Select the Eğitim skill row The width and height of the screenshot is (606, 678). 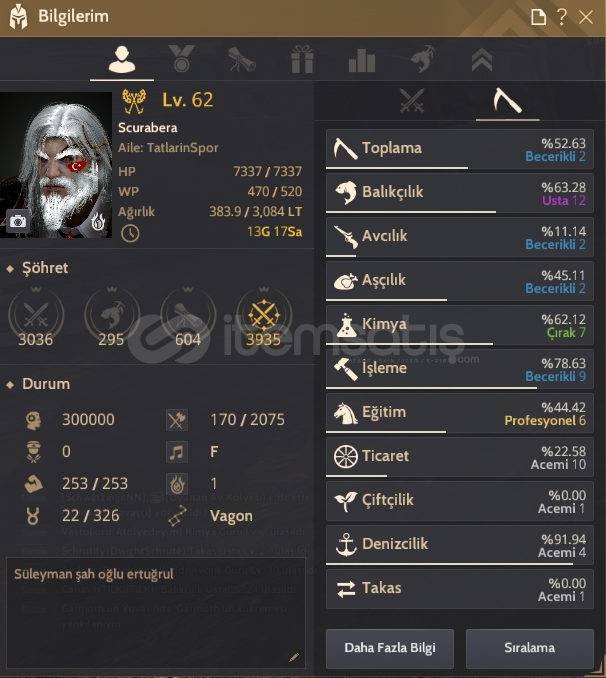tap(459, 413)
